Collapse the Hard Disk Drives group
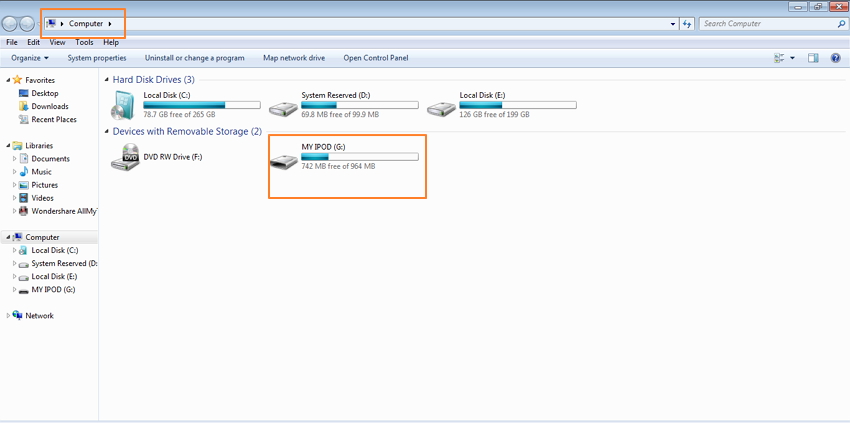Viewport: 850px width, 423px height. (x=107, y=79)
